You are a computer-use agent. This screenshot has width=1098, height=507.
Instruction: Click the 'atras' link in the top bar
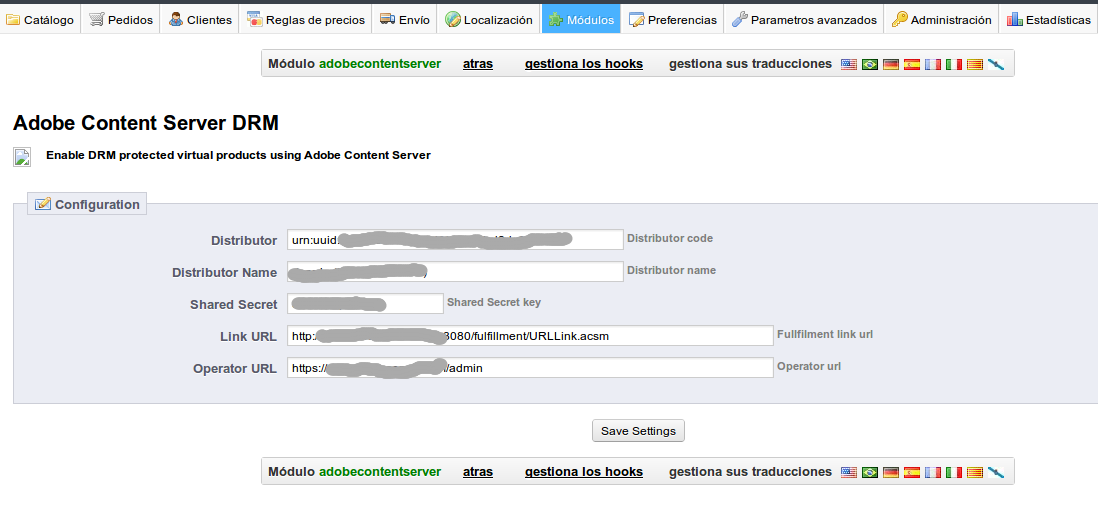click(478, 64)
